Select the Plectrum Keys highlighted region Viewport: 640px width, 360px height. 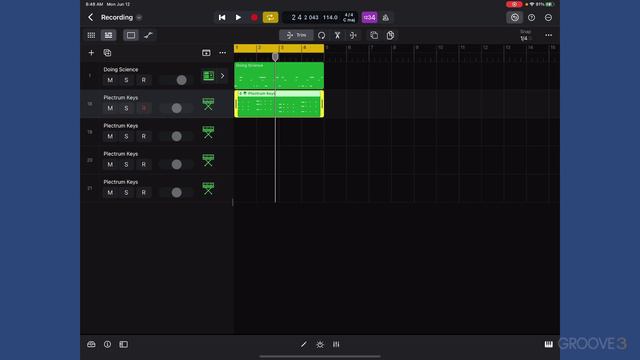(x=279, y=104)
